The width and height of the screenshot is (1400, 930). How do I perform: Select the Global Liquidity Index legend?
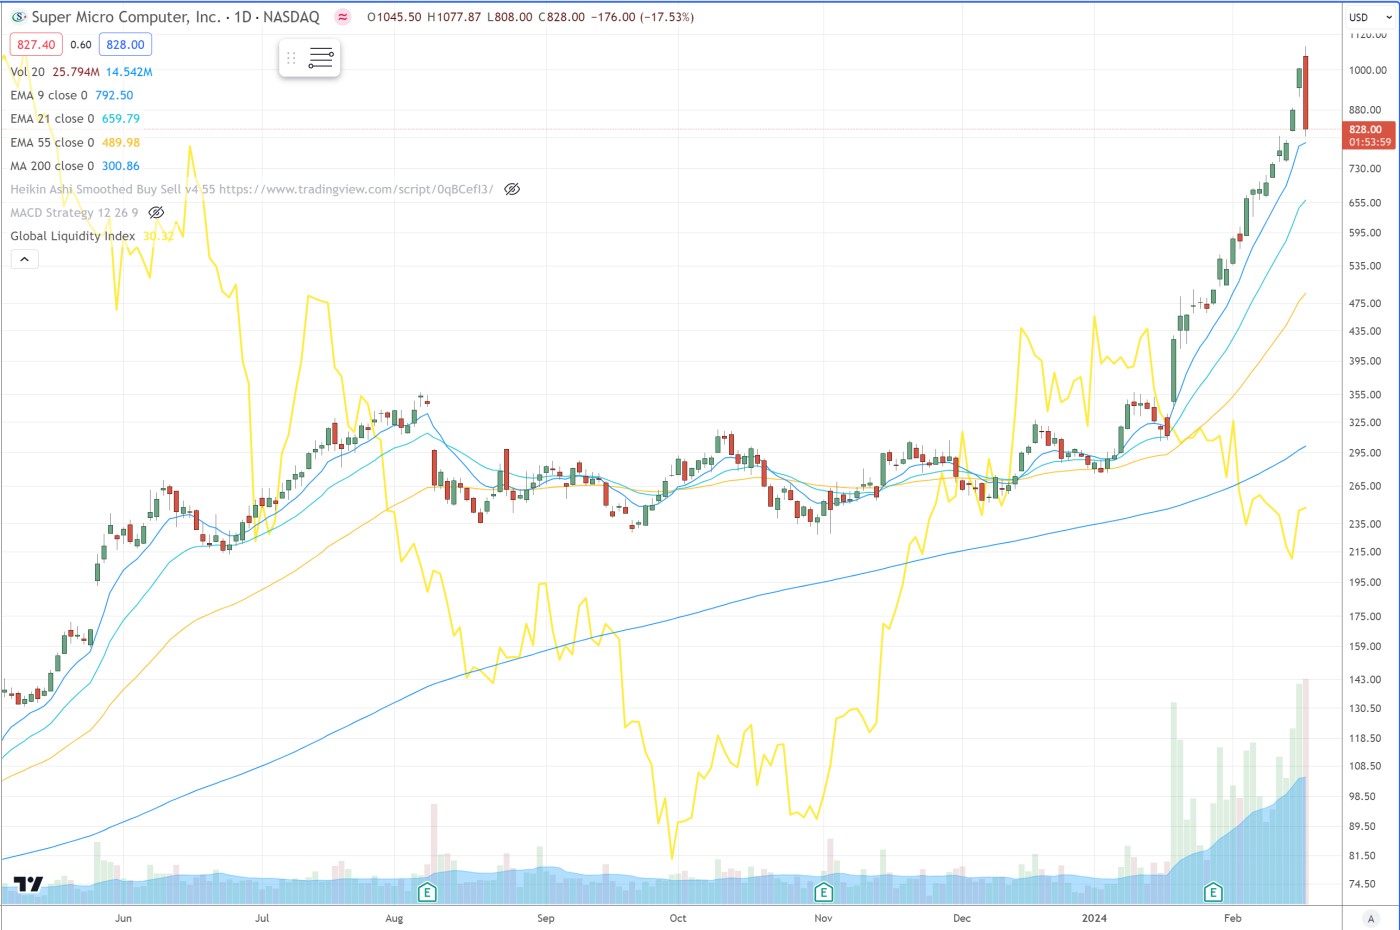72,236
